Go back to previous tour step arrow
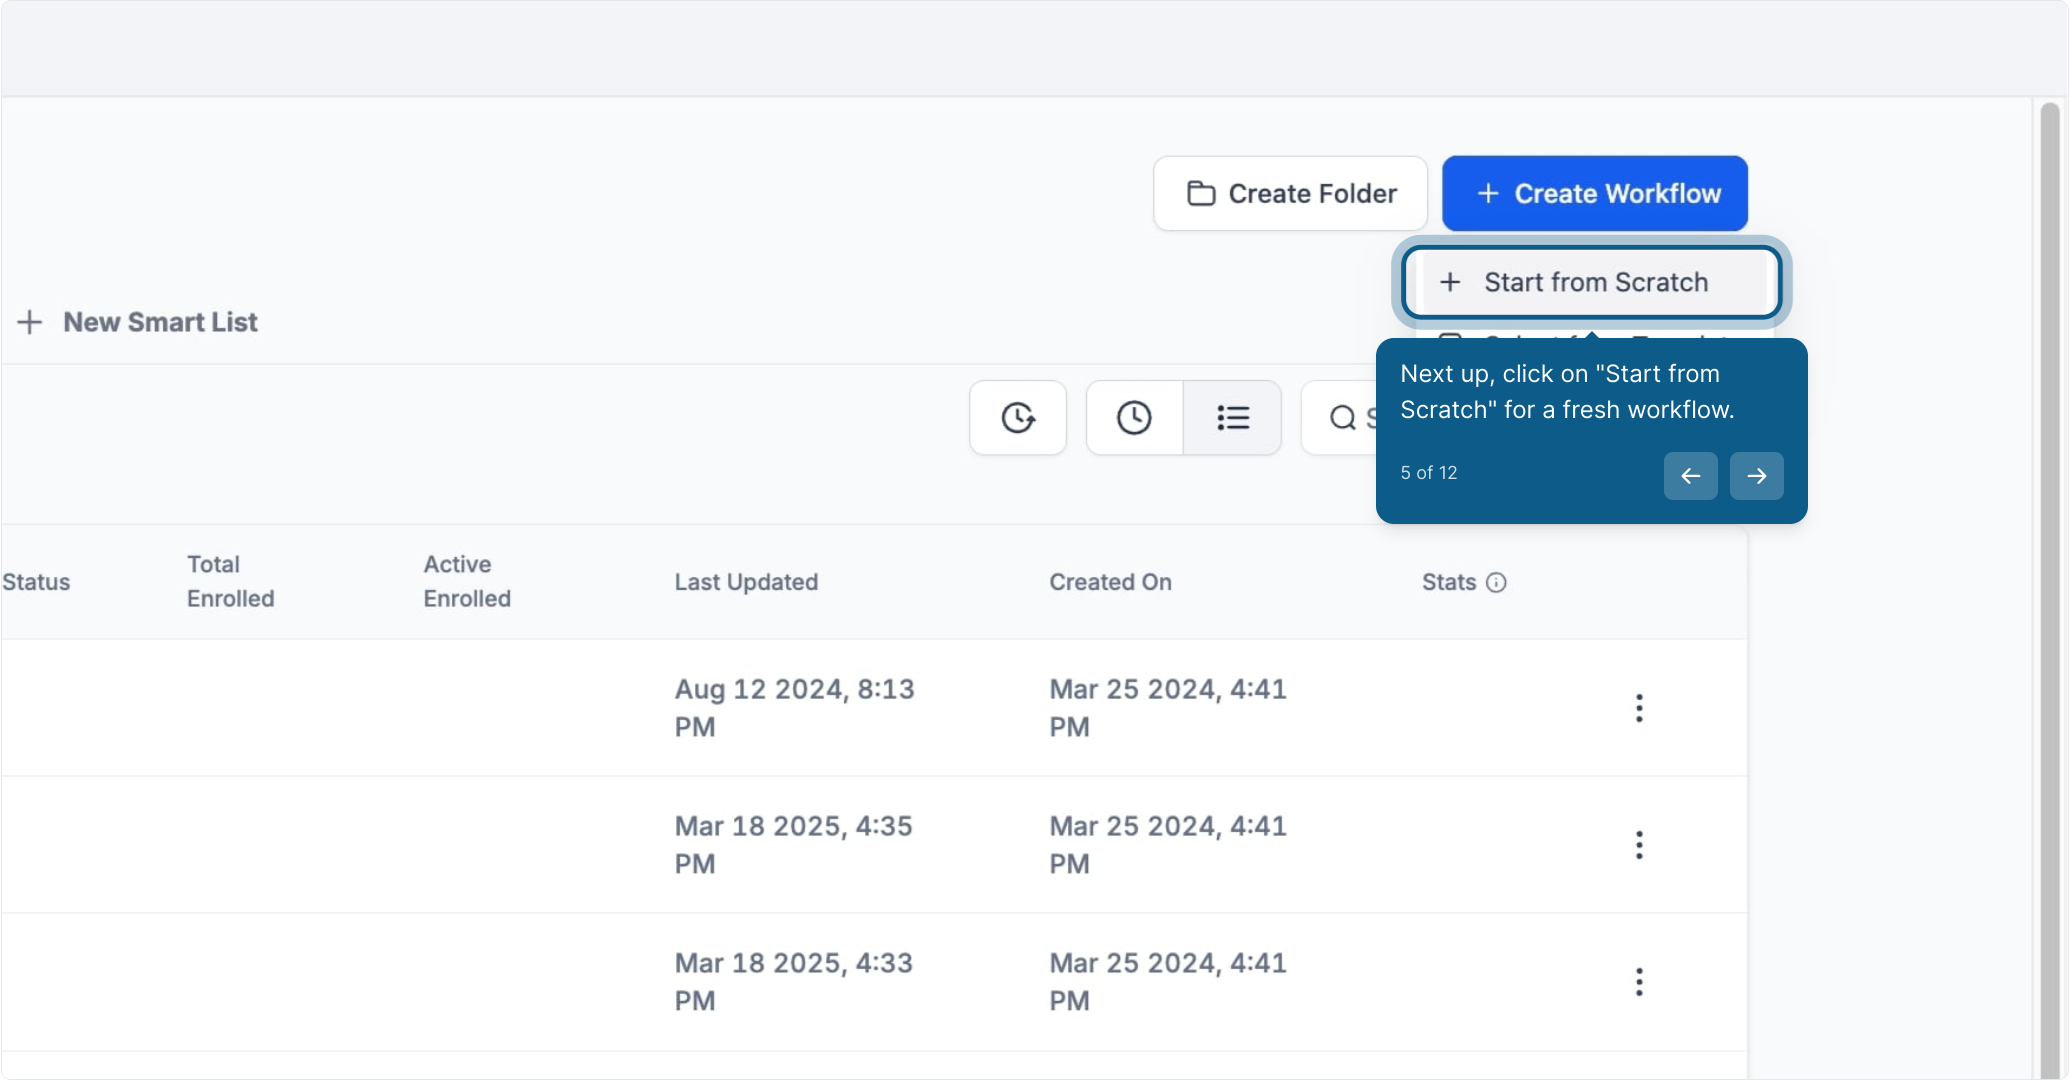Image resolution: width=2070 pixels, height=1080 pixels. (x=1690, y=476)
